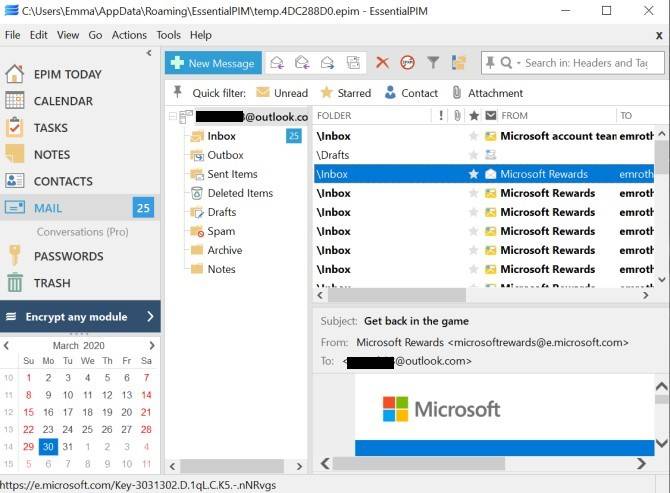Select the Inbox folder
This screenshot has height=493, width=670.
(221, 136)
